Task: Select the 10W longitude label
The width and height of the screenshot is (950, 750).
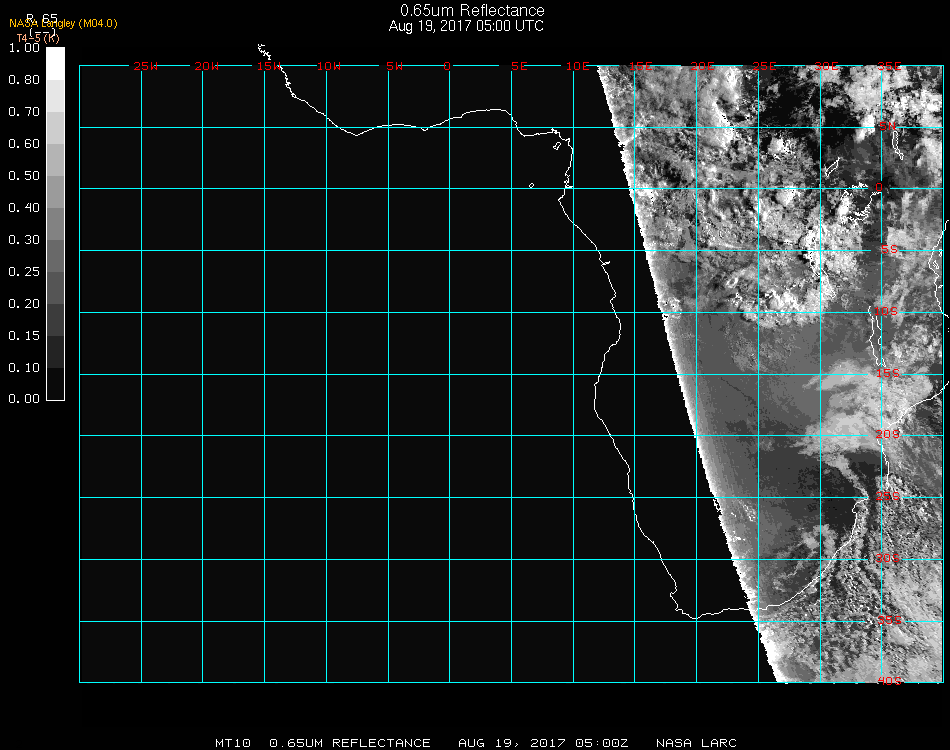Action: [329, 66]
